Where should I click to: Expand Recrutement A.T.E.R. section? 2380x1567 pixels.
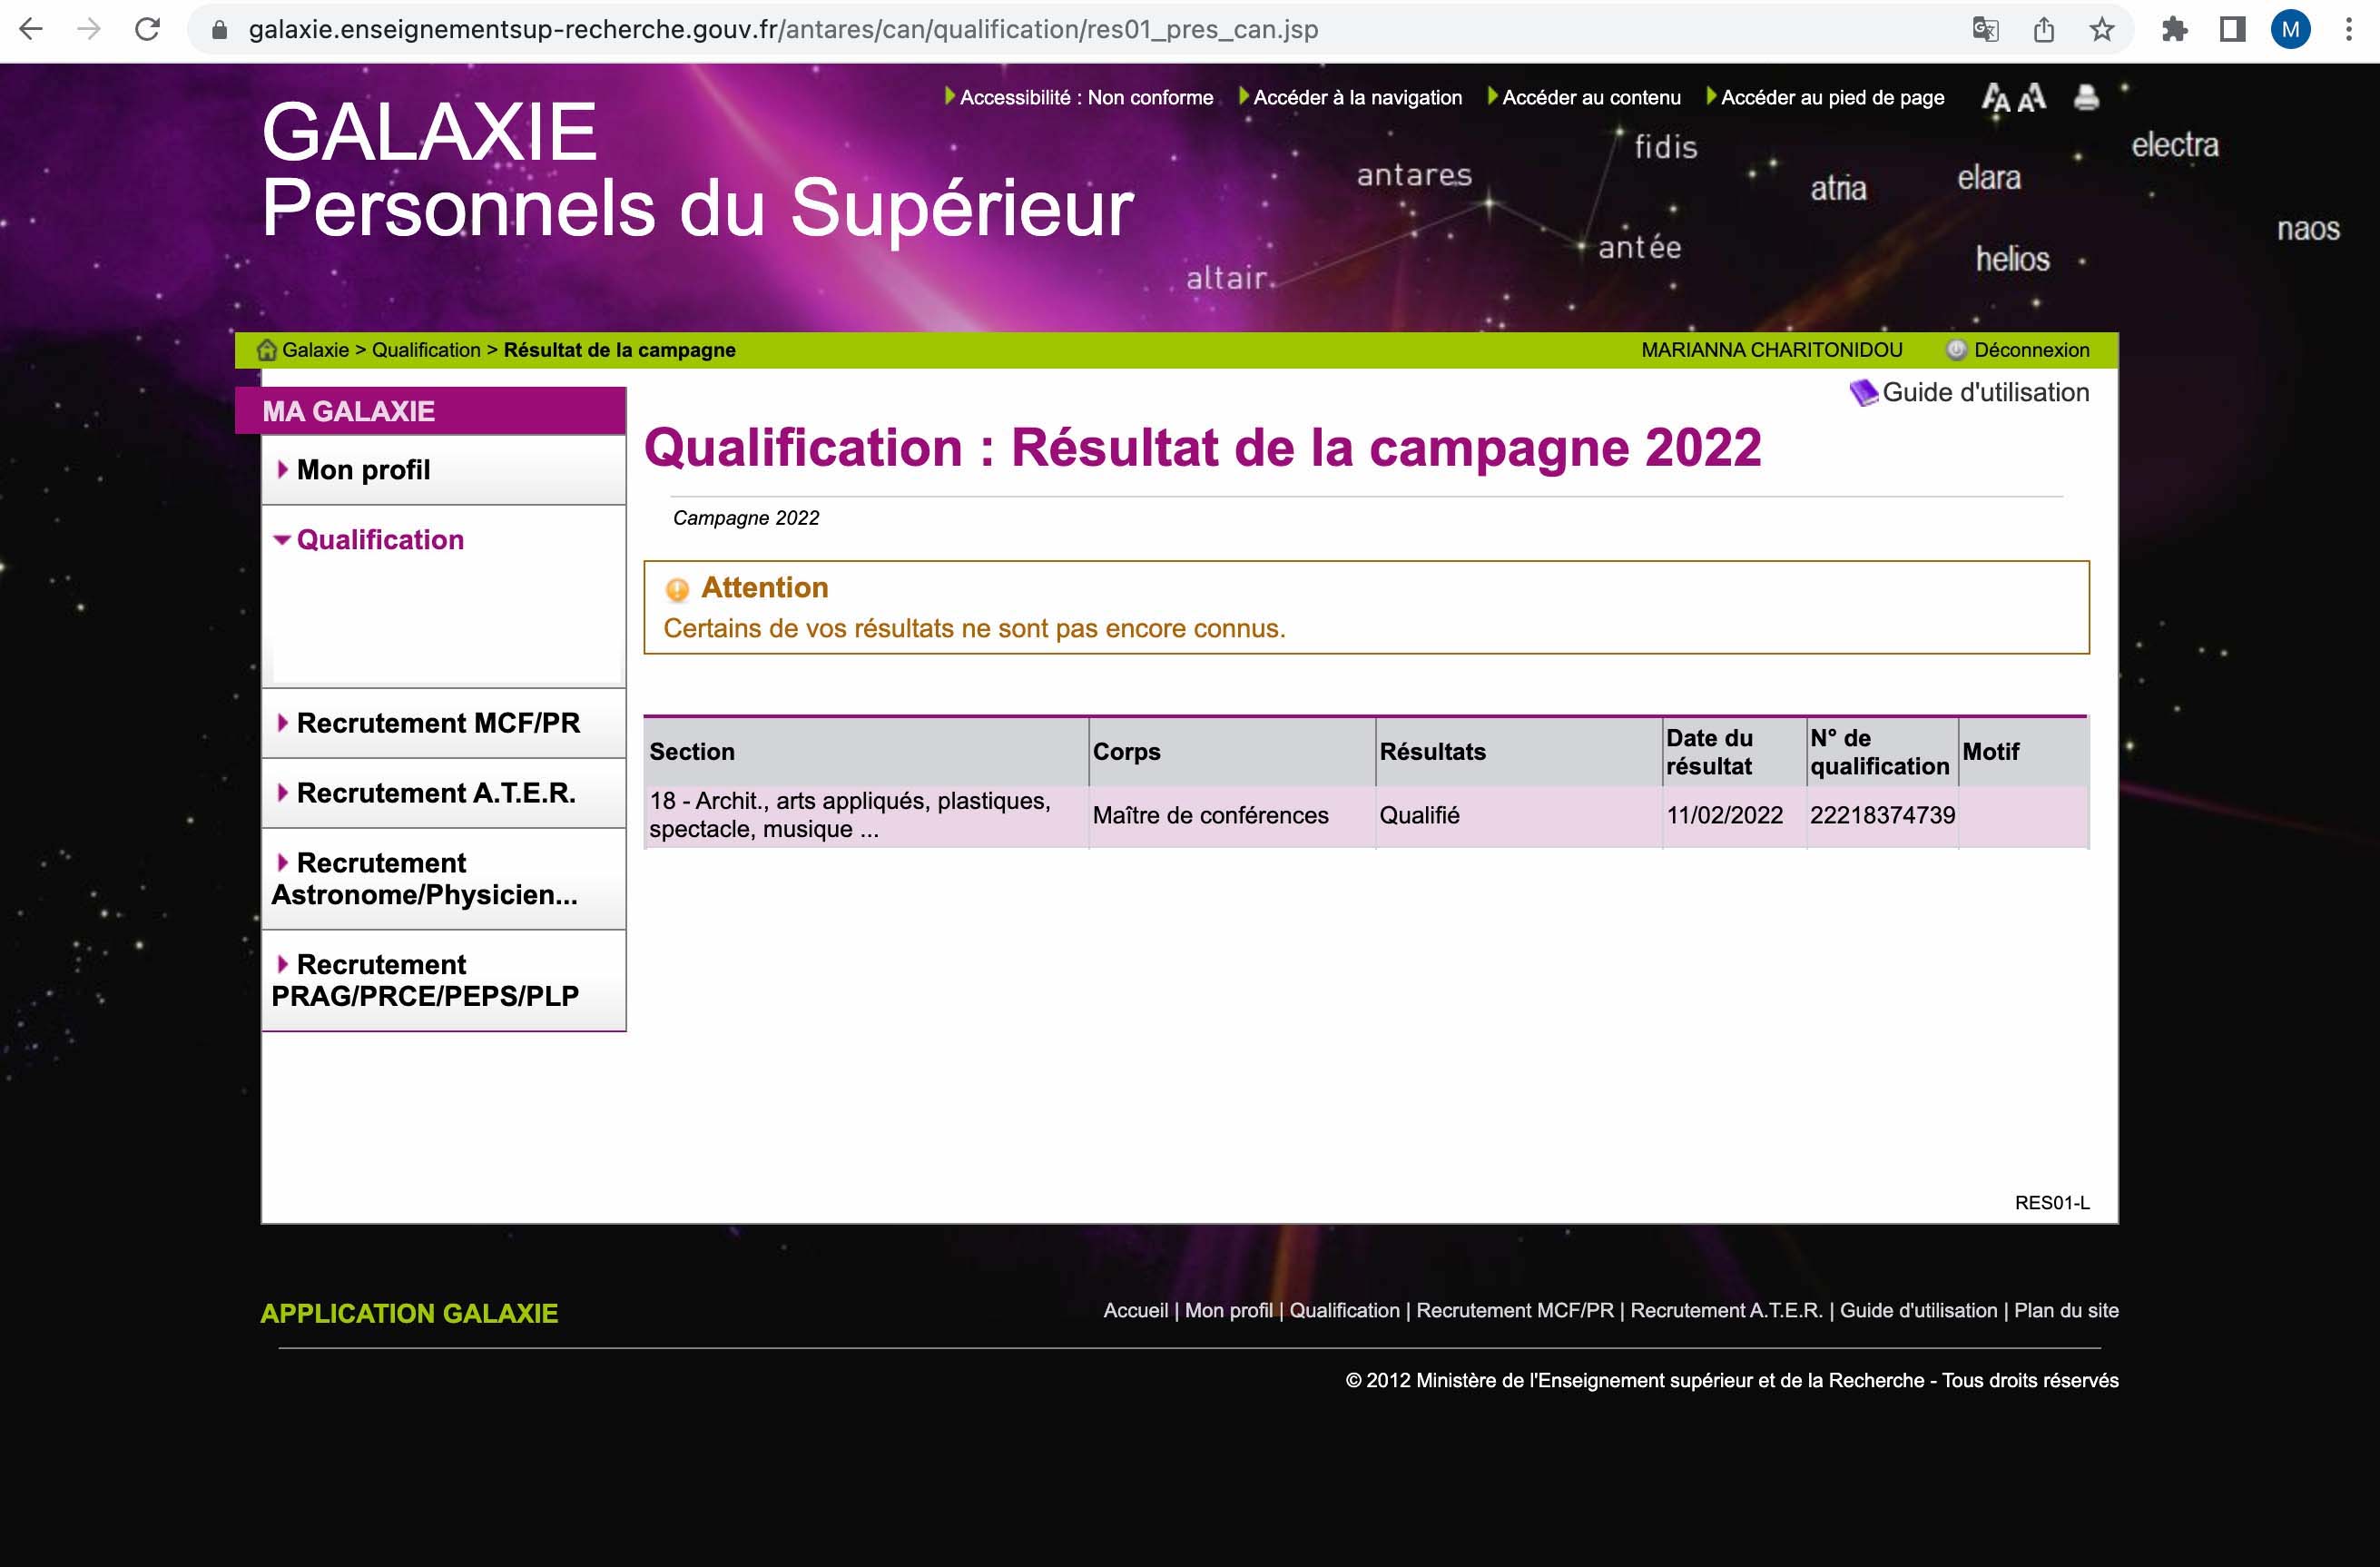click(x=436, y=792)
